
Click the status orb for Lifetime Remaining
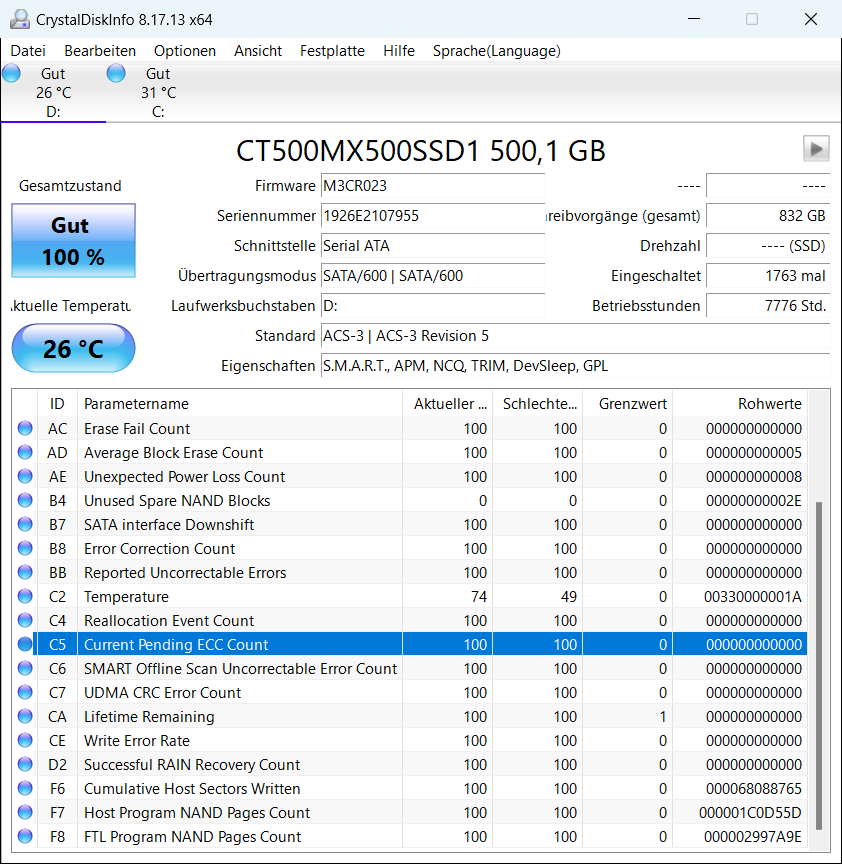[25, 716]
